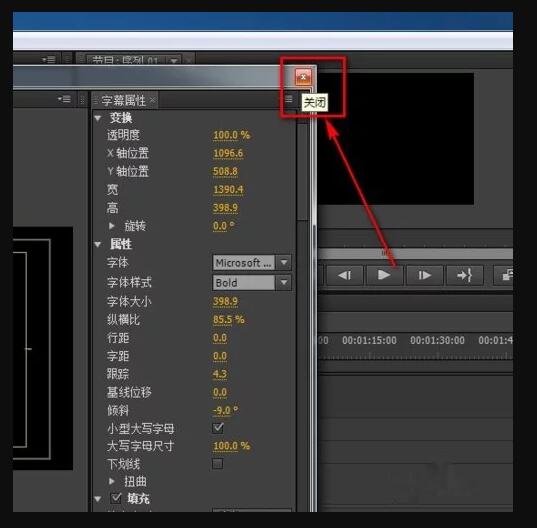Expand the 扭曲 property
The height and width of the screenshot is (528, 537).
[111, 481]
